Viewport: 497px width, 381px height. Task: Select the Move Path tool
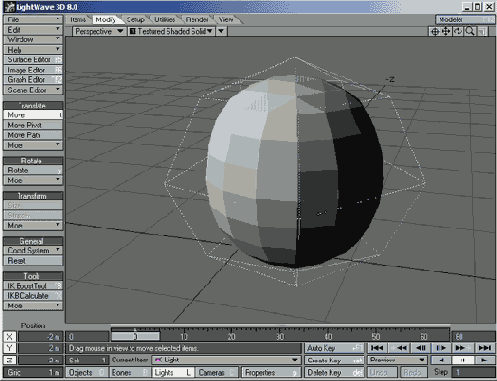pyautogui.click(x=33, y=135)
